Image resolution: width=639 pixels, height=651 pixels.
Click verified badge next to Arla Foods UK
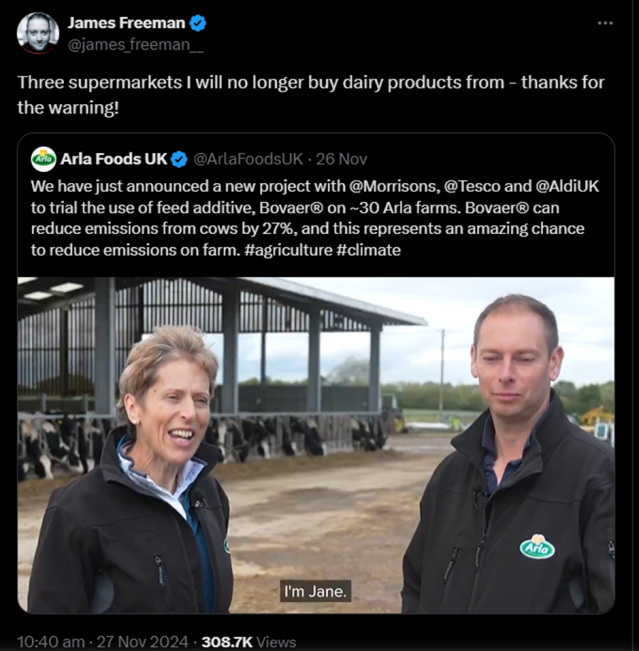tap(179, 159)
